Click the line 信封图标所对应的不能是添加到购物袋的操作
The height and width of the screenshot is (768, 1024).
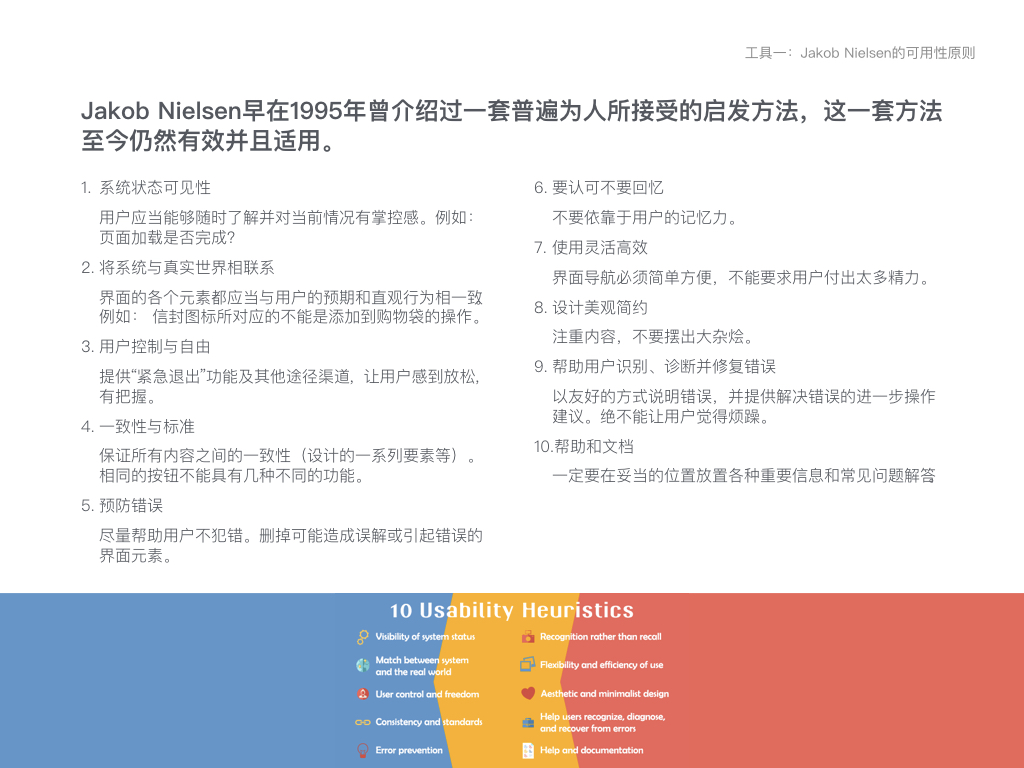click(x=319, y=317)
